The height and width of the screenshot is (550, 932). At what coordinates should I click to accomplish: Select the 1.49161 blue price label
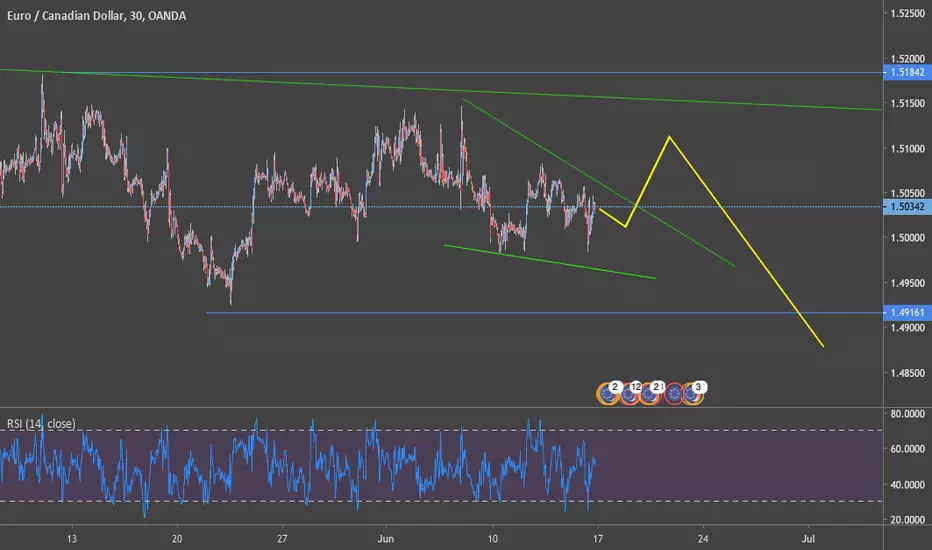tap(907, 313)
